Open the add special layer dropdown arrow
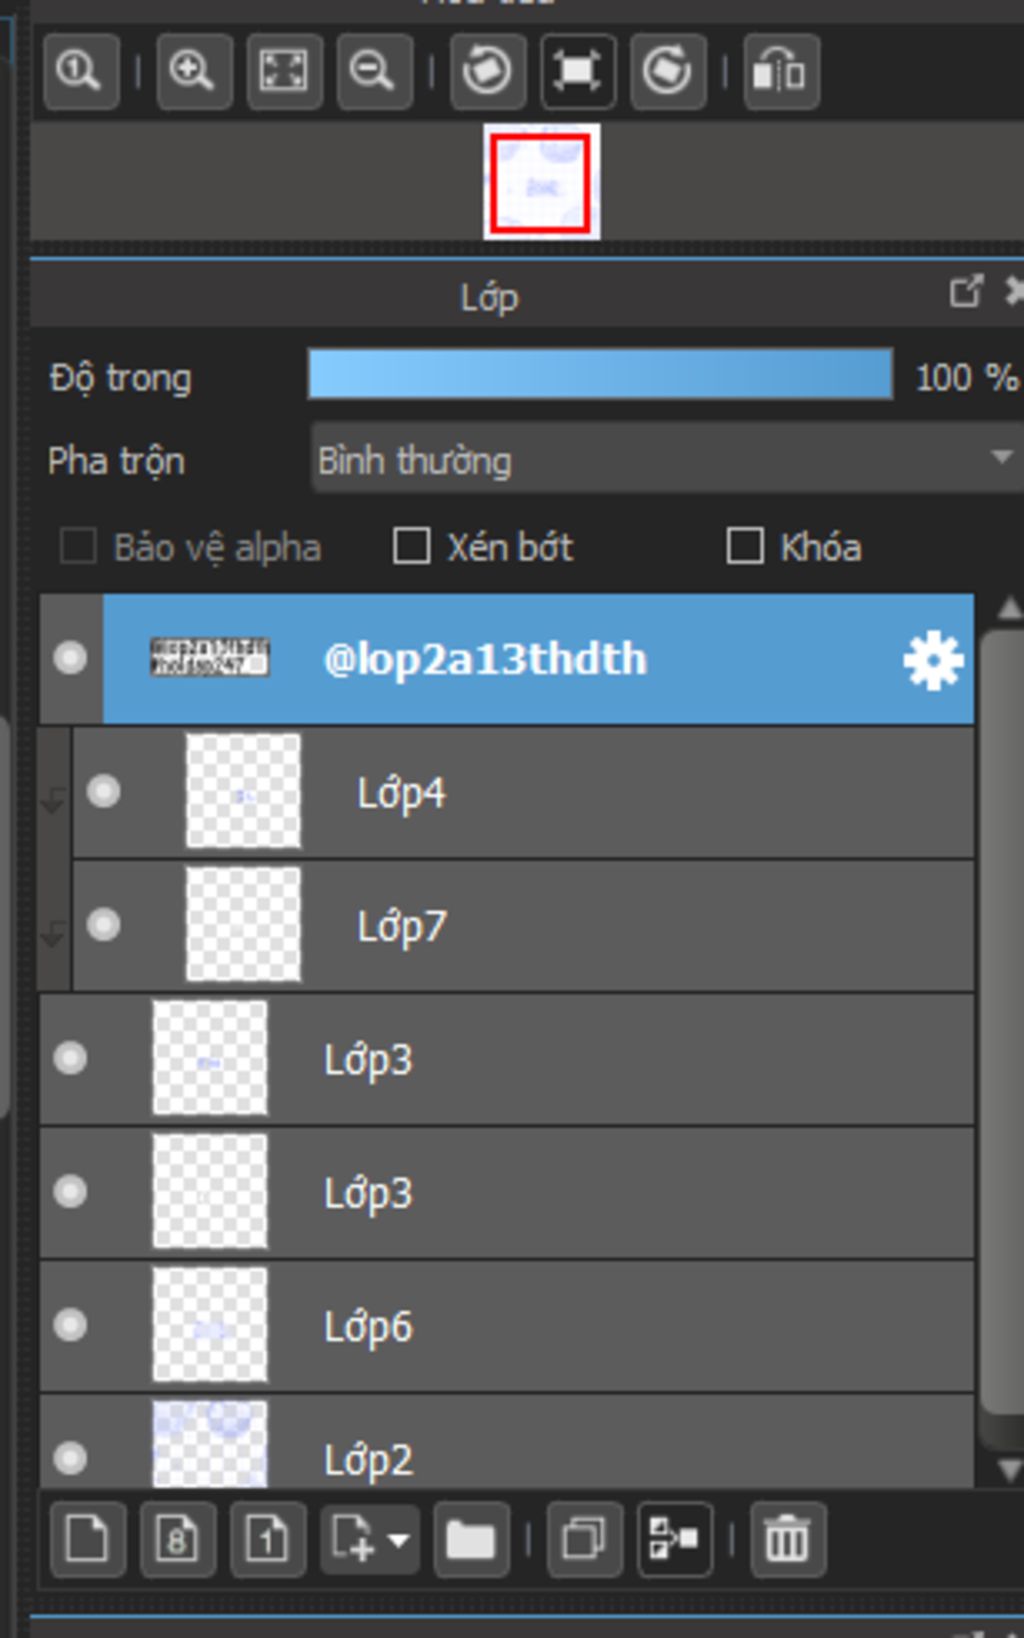The width and height of the screenshot is (1024, 1638). pyautogui.click(x=398, y=1540)
